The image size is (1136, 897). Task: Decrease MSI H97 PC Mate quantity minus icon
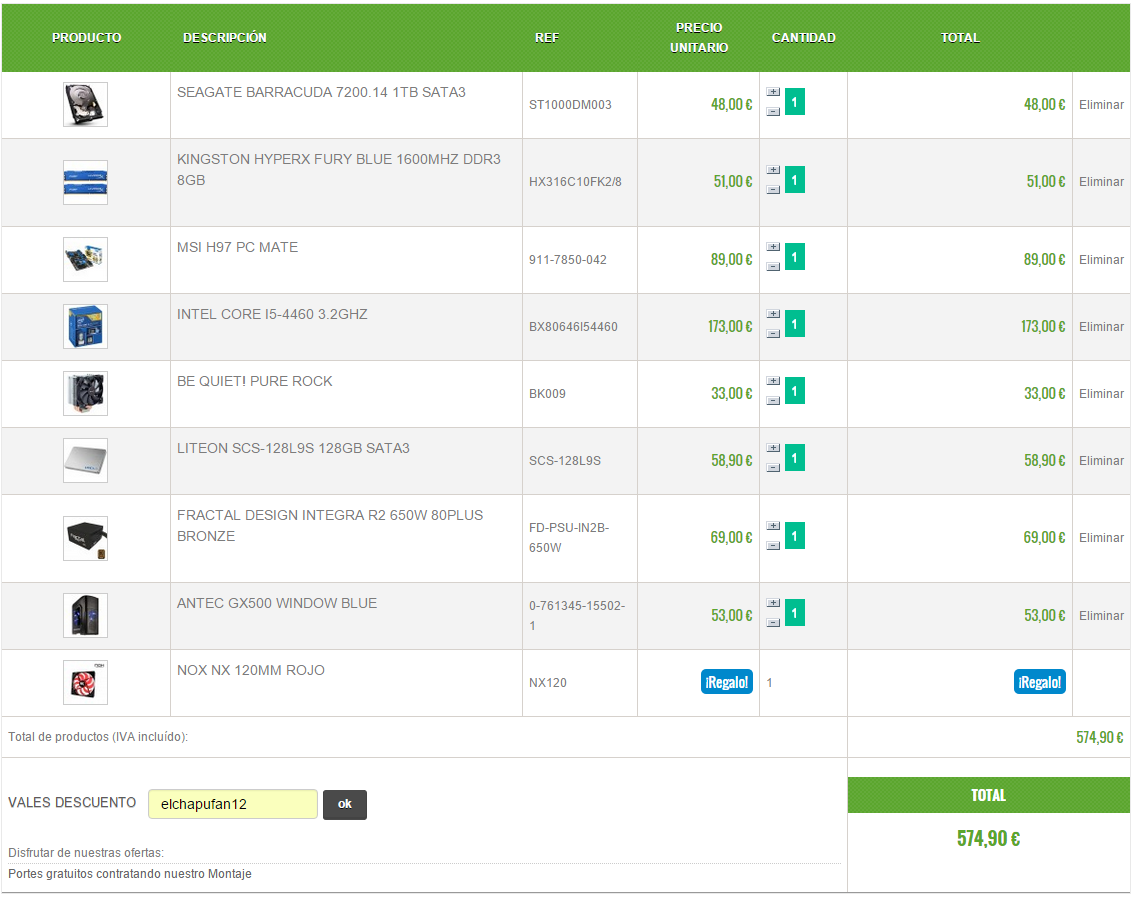click(x=773, y=267)
